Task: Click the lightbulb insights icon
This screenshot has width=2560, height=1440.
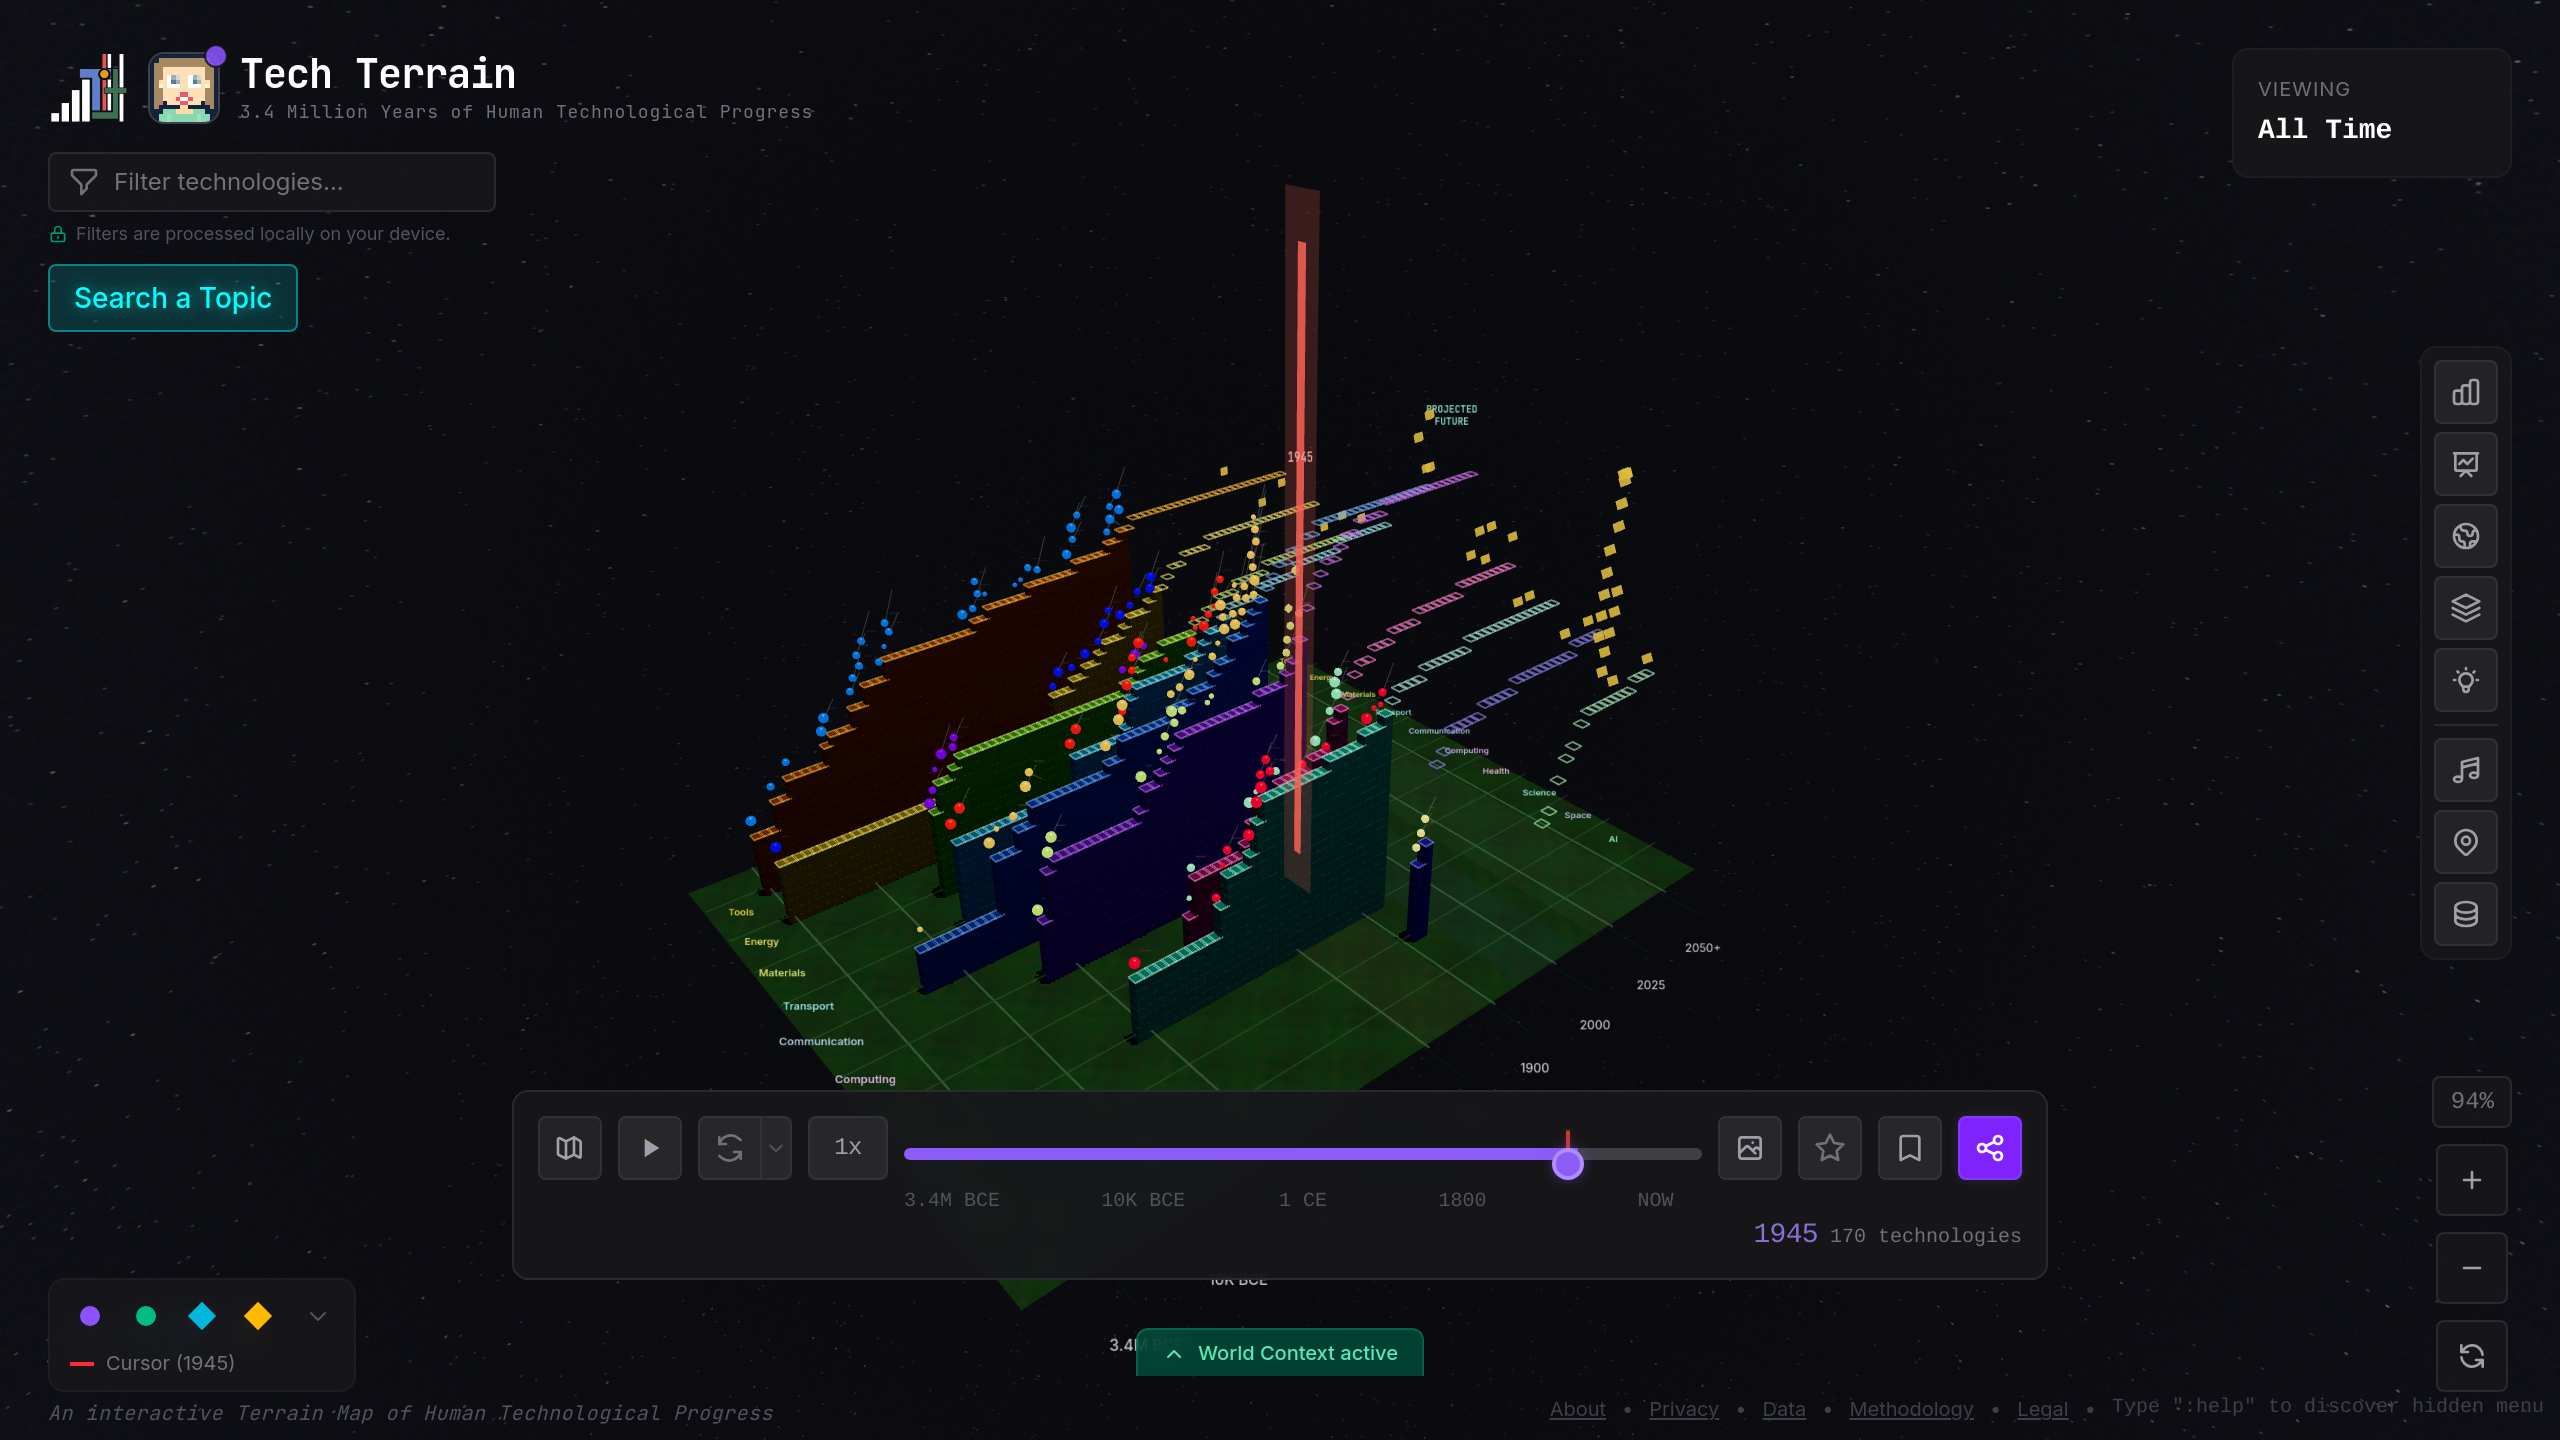Action: pos(2465,680)
